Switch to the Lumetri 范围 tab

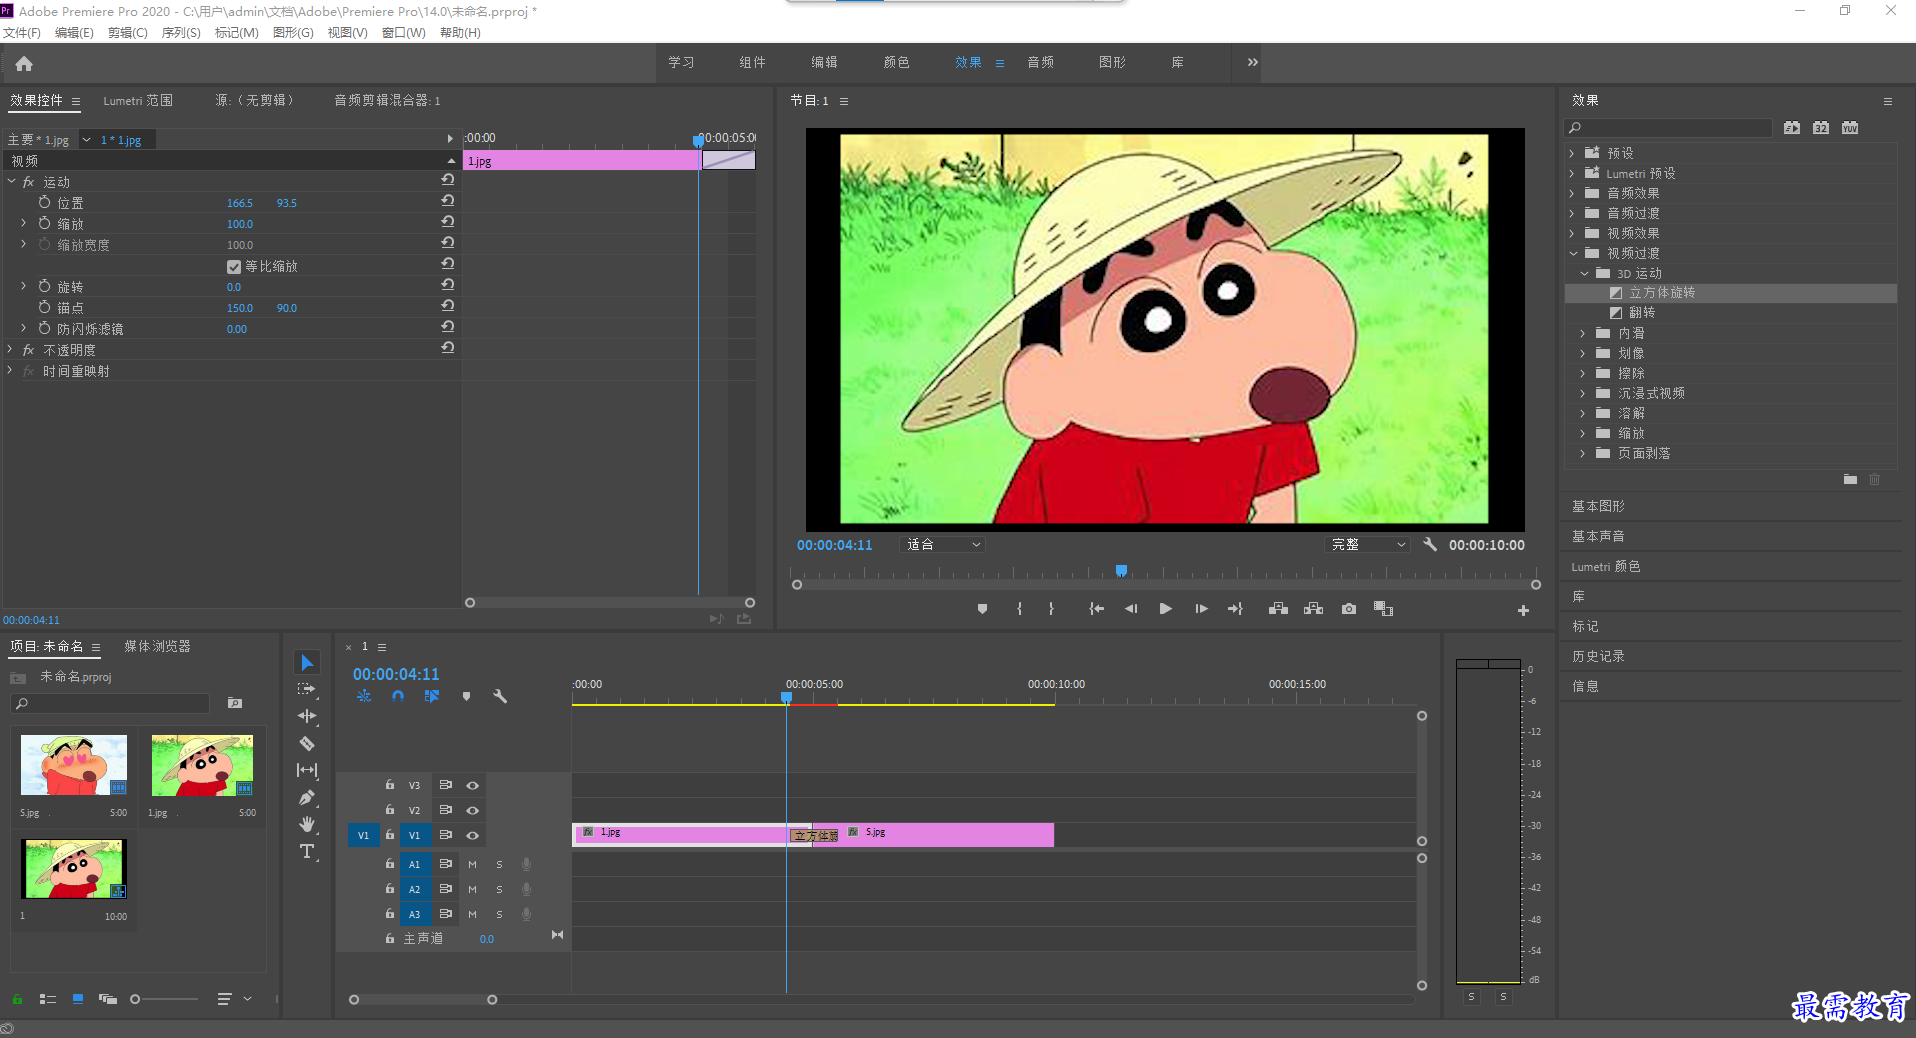tap(138, 101)
